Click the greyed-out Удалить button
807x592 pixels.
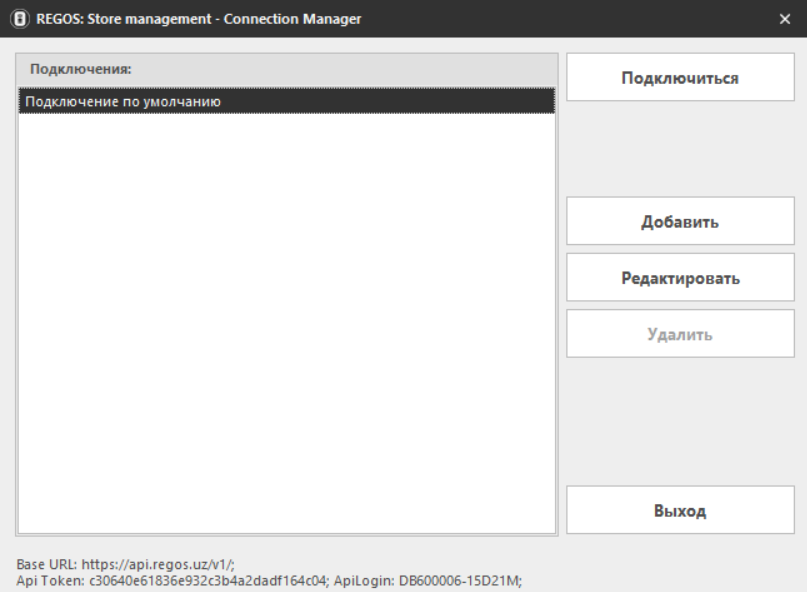click(680, 334)
